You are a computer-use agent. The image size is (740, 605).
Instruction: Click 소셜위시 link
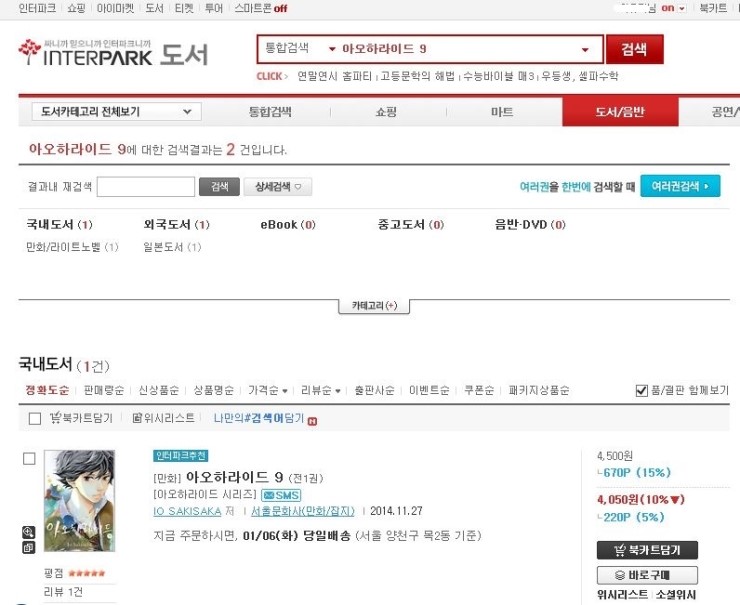tap(676, 595)
